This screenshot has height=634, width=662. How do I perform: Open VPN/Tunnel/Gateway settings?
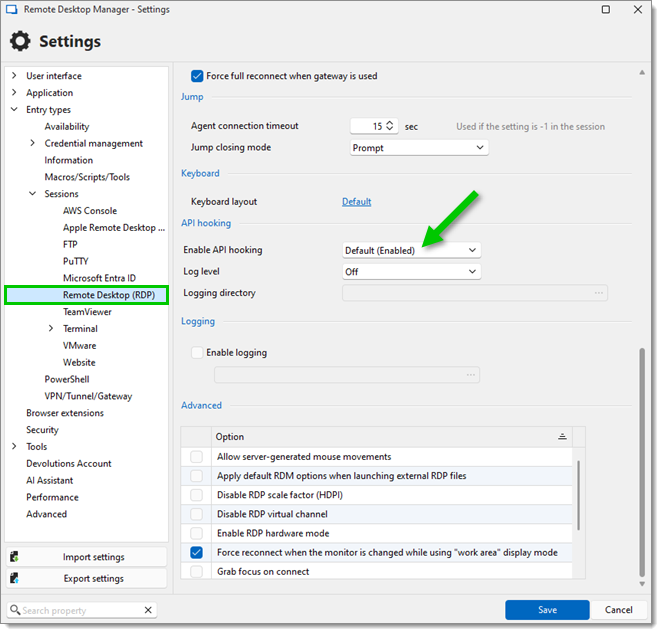point(89,398)
